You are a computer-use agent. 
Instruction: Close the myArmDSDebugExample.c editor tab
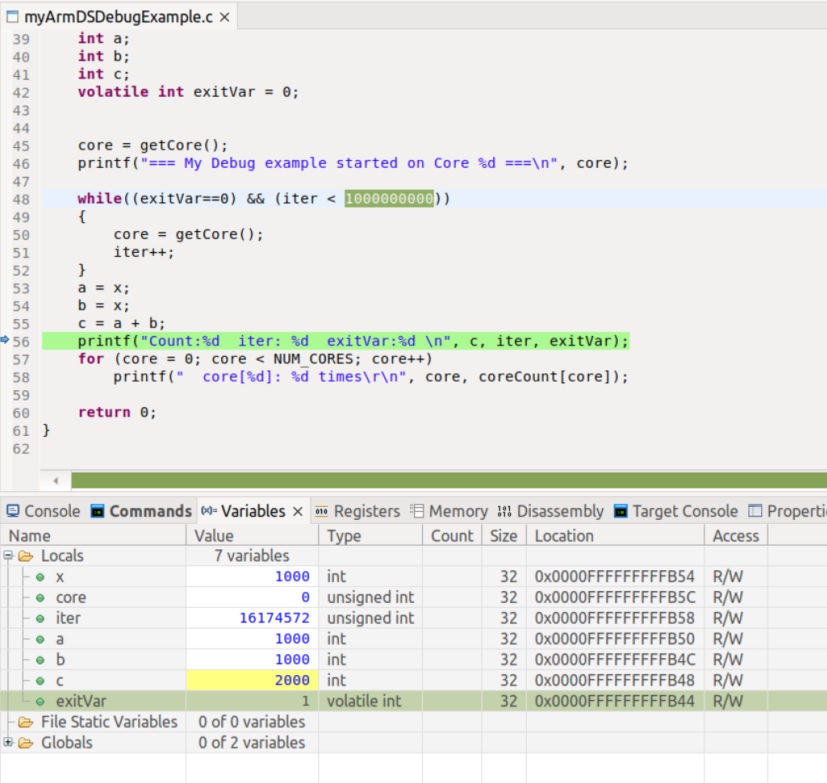[224, 17]
